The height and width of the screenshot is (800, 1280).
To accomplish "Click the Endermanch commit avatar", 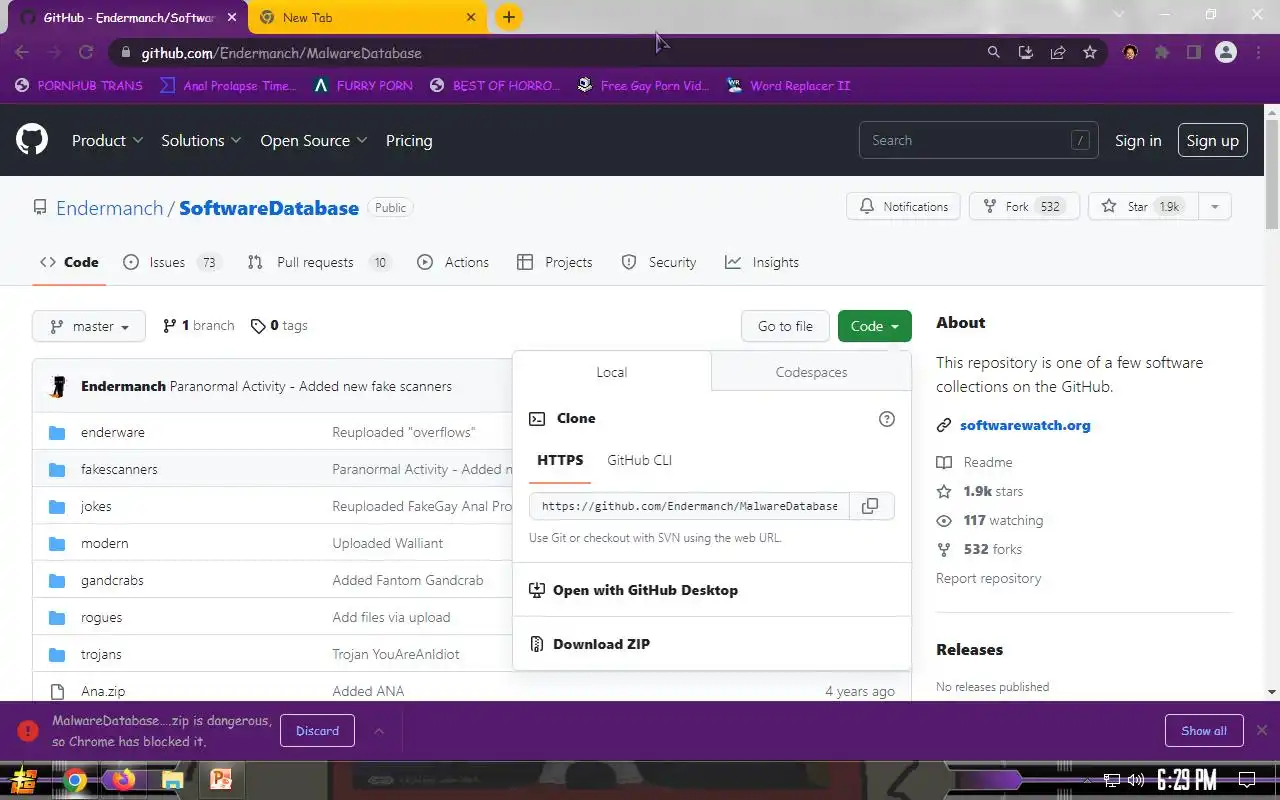I will [58, 386].
